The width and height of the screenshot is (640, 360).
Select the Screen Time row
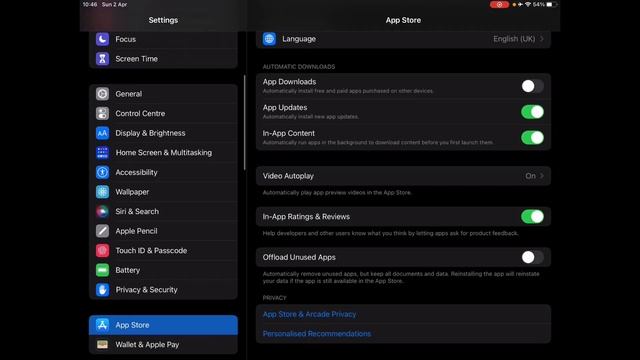point(163,59)
